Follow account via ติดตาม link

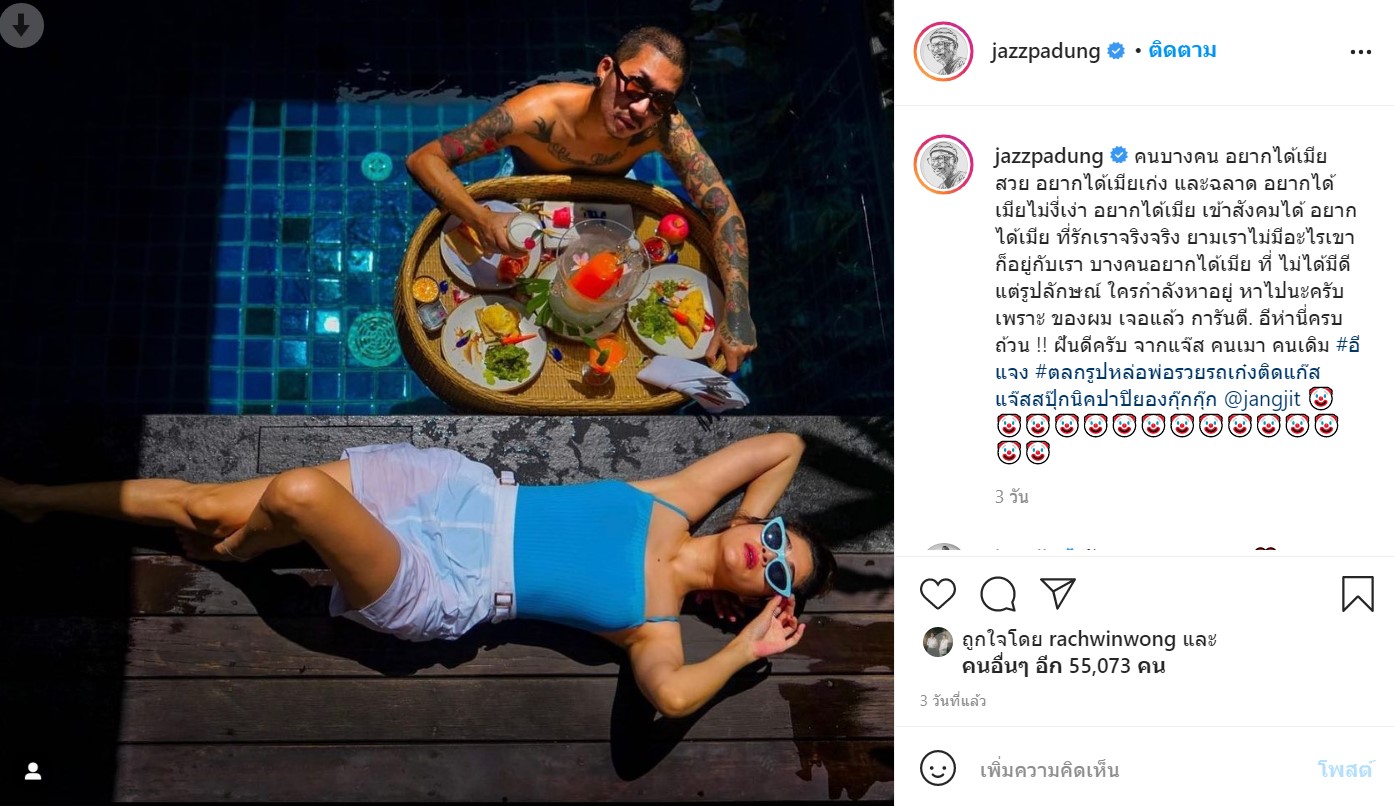[1182, 51]
